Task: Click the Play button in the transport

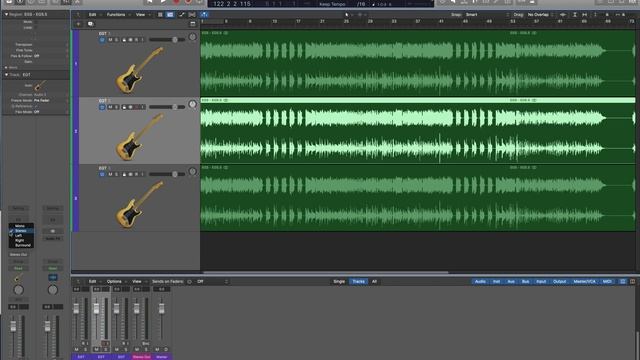Action: click(163, 2)
